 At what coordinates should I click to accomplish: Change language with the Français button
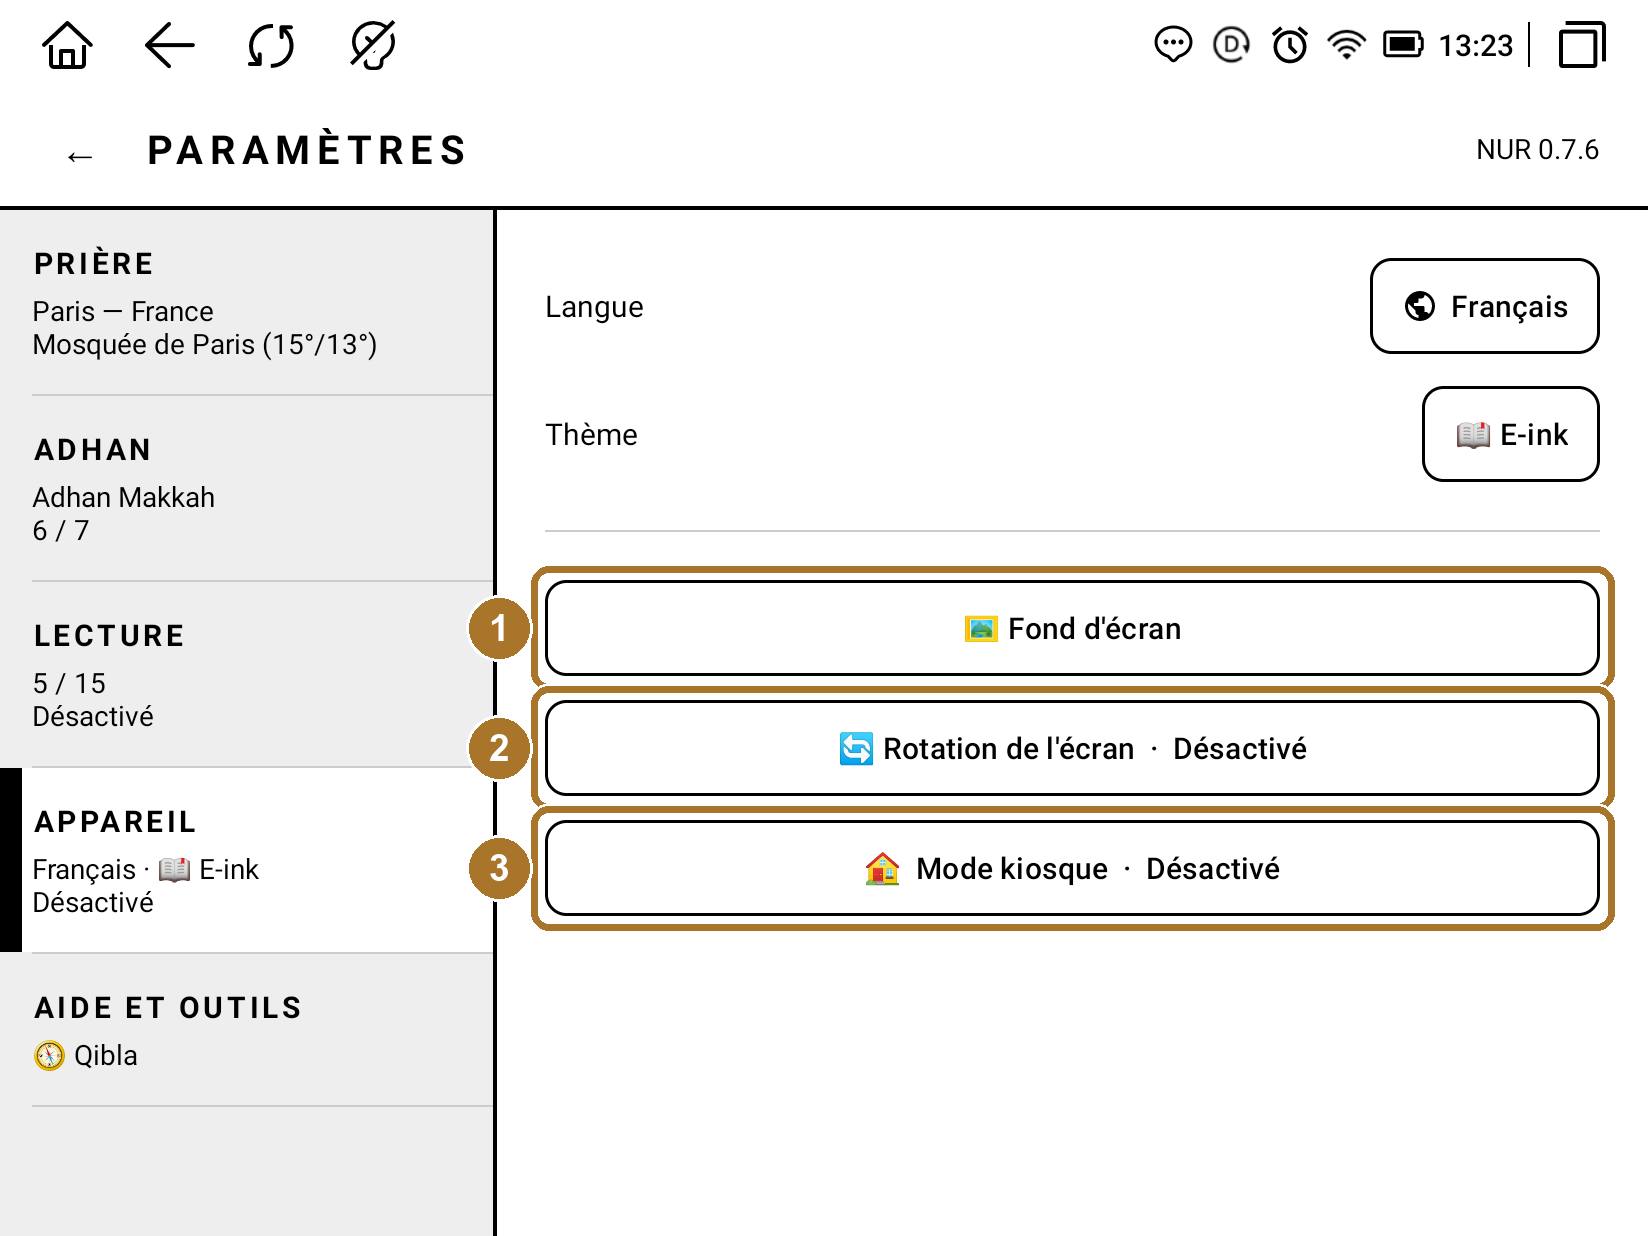[1484, 306]
